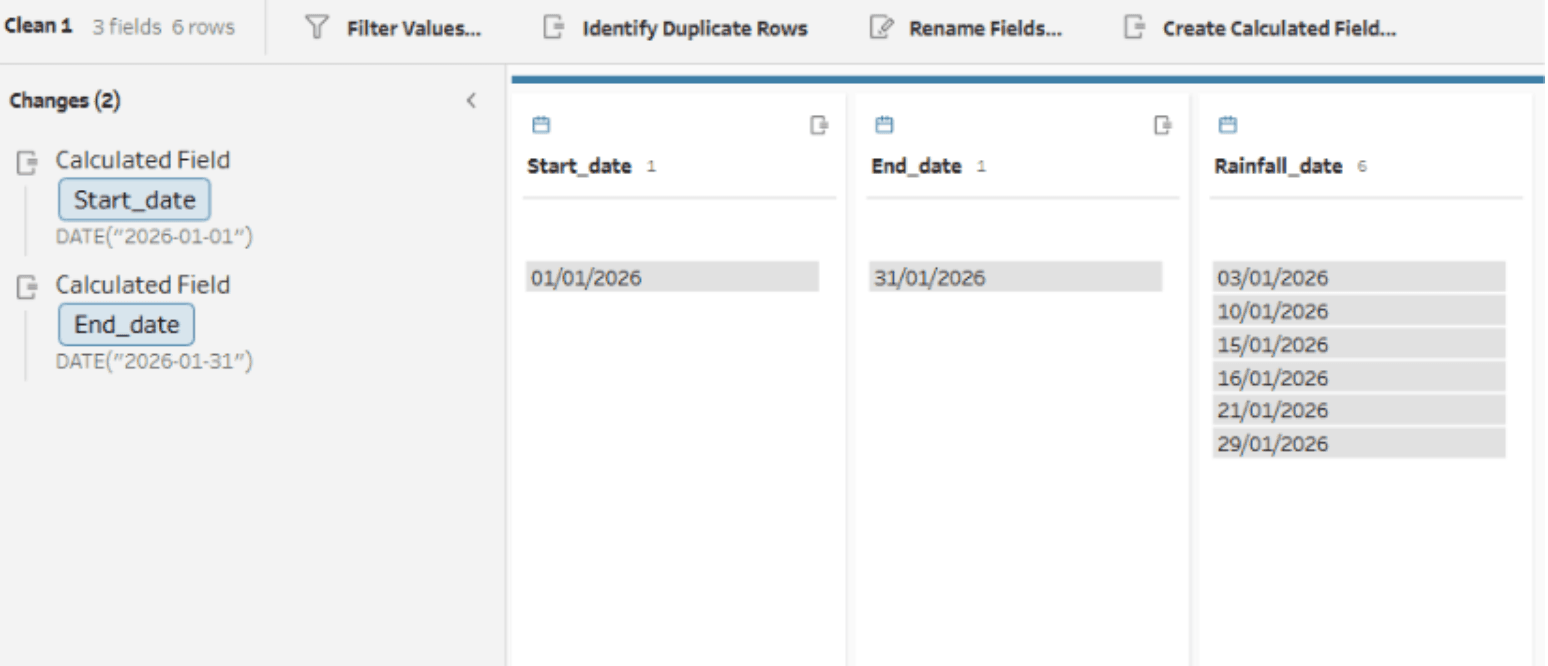Click the Create Calculated Field icon
Image resolution: width=1548 pixels, height=666 pixels.
(1134, 28)
